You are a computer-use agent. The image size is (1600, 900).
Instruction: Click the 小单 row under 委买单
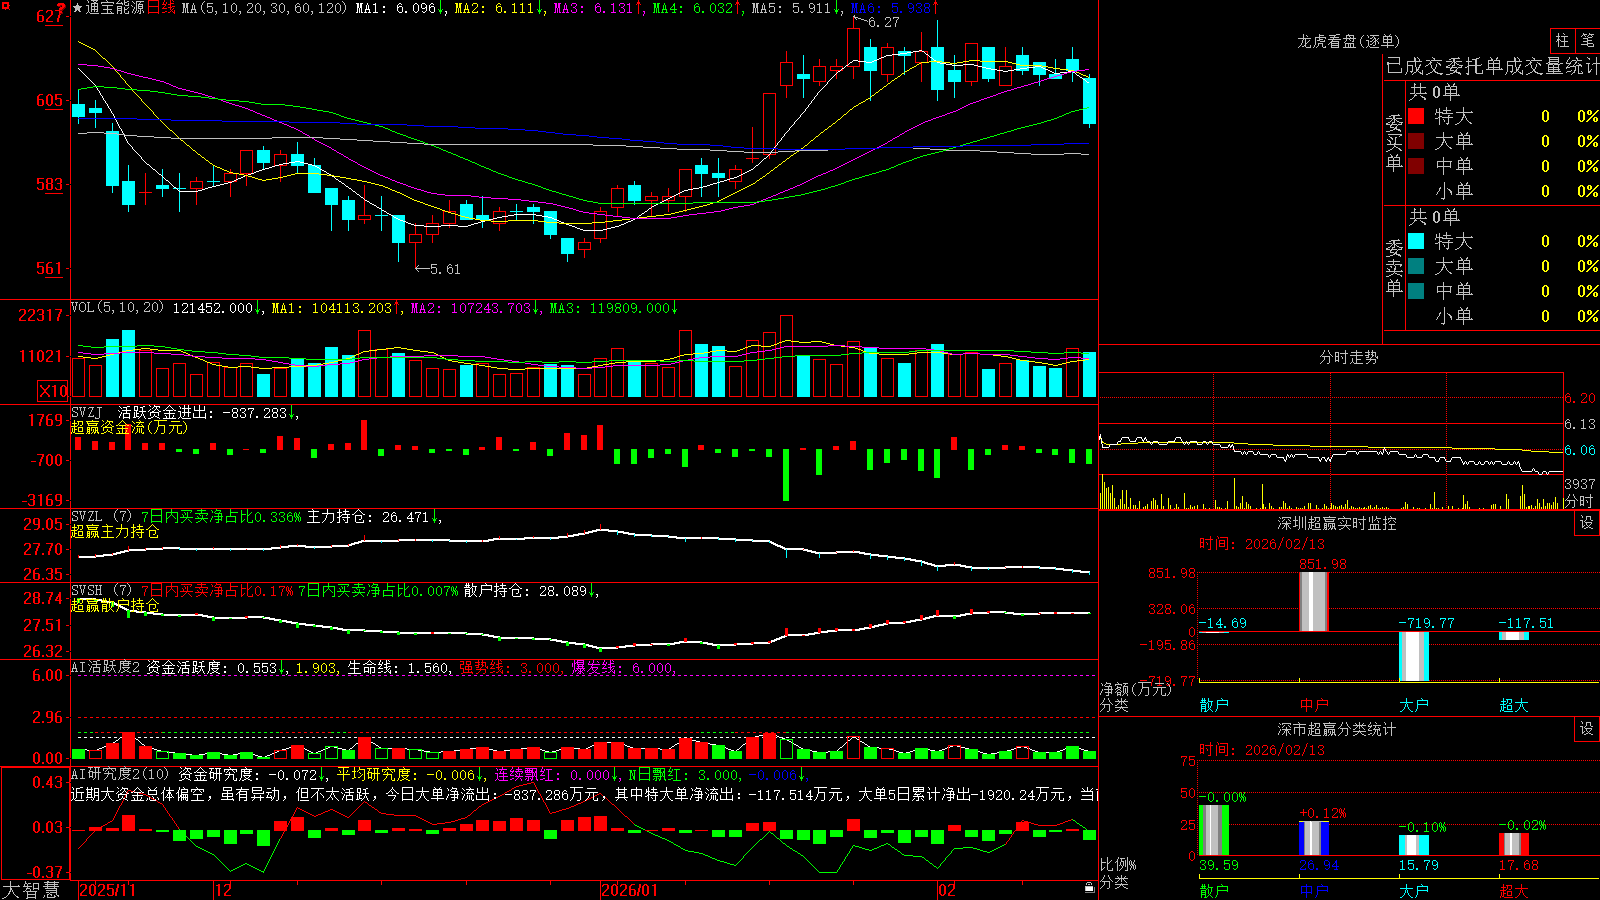pyautogui.click(x=1503, y=191)
